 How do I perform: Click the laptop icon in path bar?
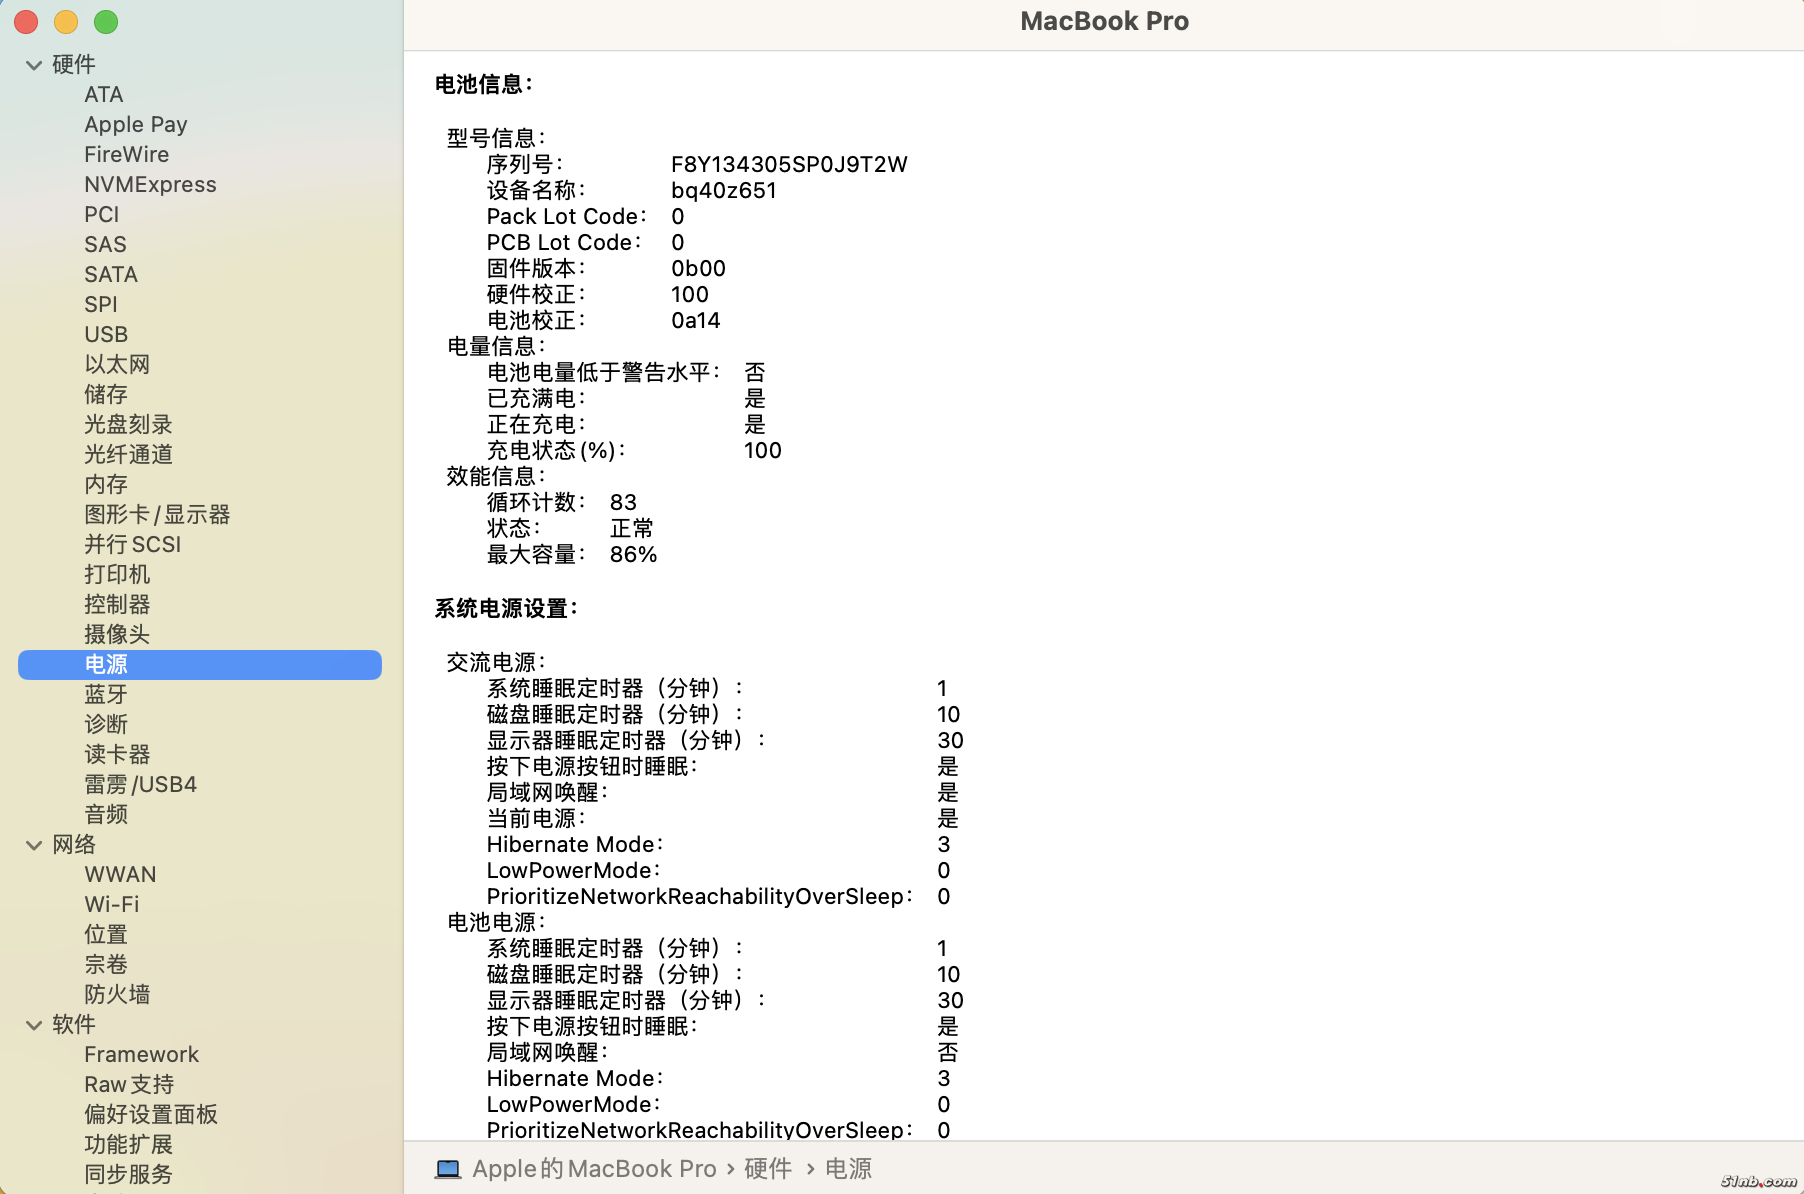(x=447, y=1169)
